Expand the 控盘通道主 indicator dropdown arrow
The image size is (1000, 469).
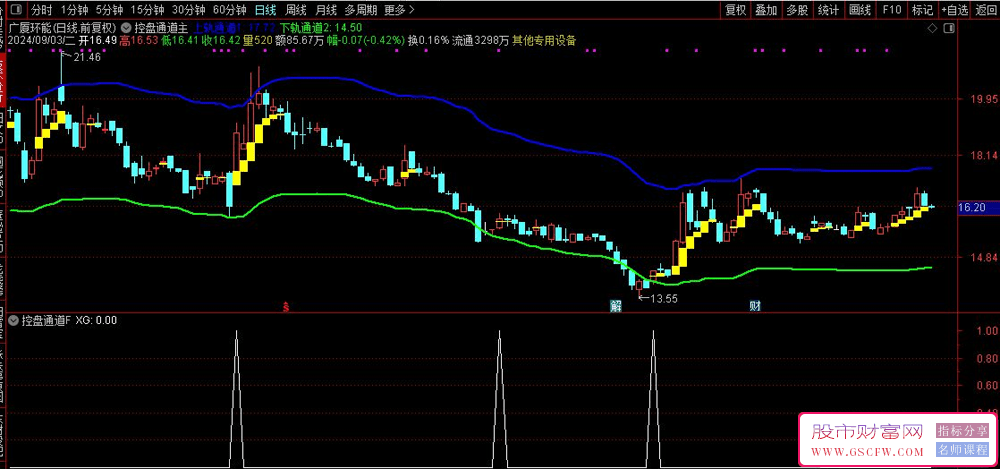click(x=126, y=27)
